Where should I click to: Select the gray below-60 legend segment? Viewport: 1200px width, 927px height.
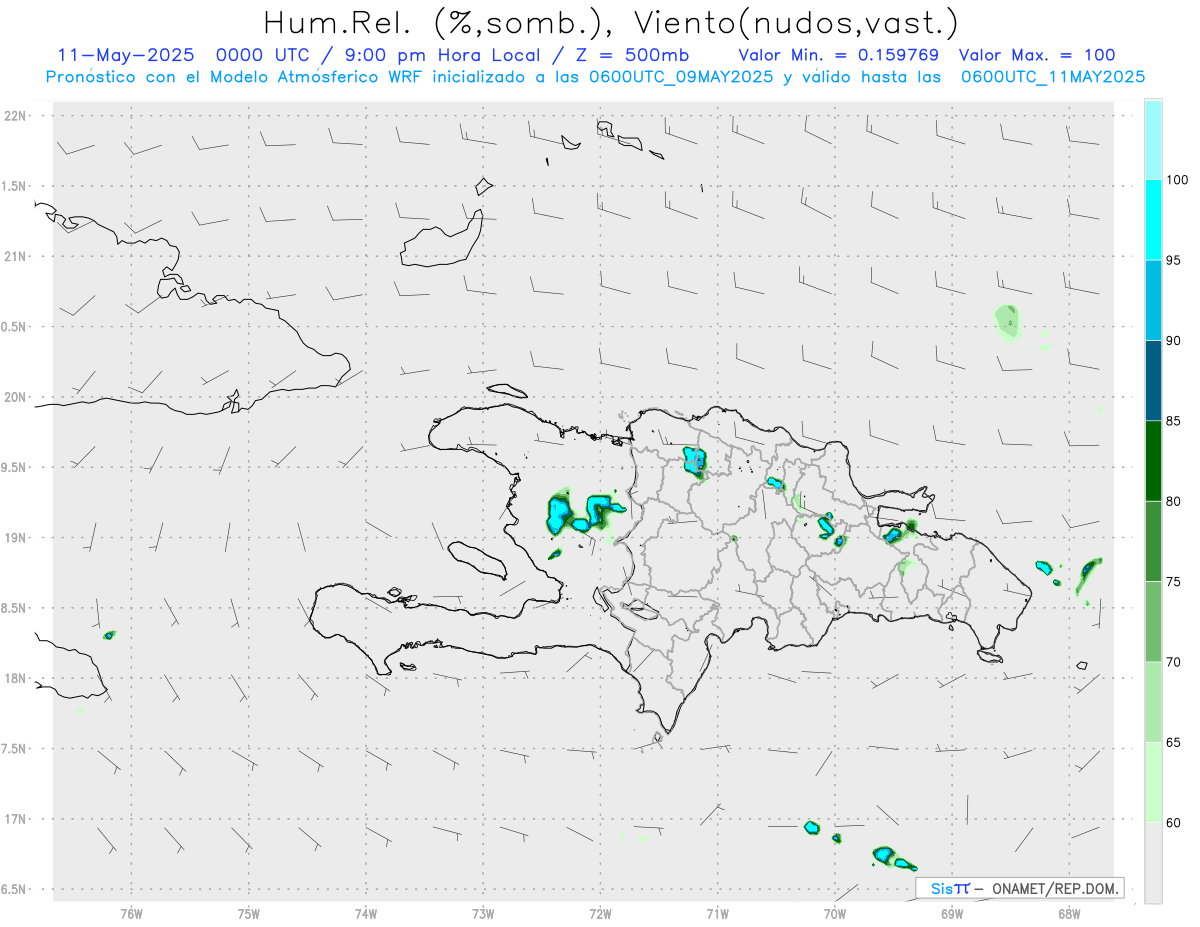(1153, 862)
